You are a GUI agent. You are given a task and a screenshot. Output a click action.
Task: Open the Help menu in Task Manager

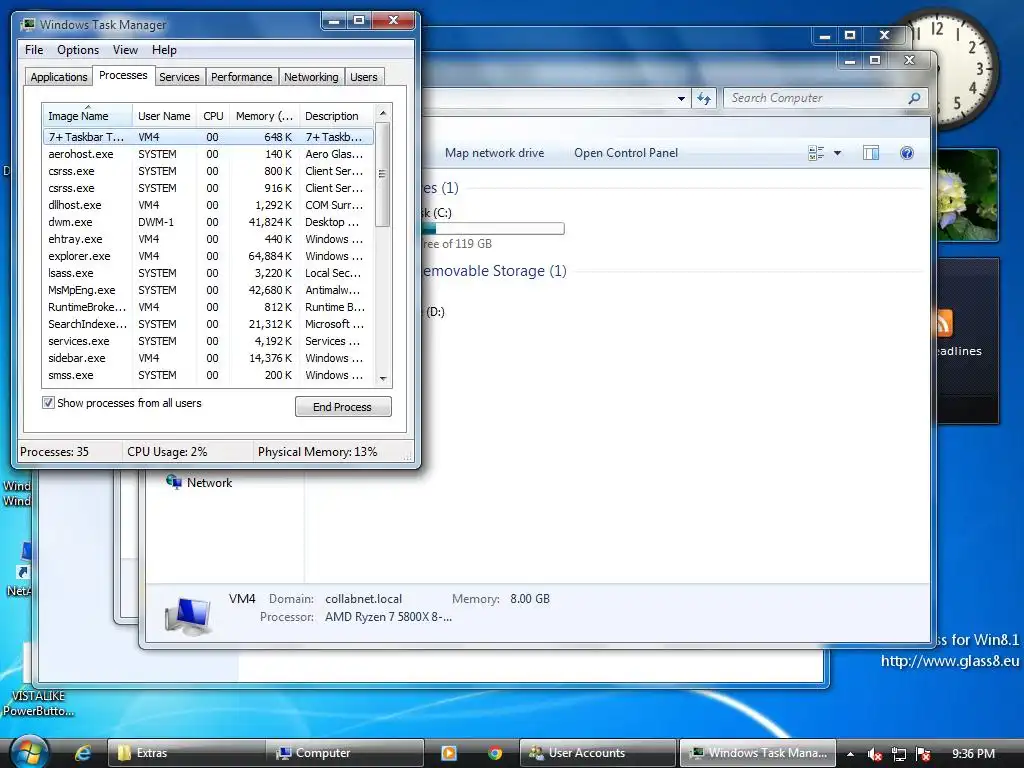point(164,50)
